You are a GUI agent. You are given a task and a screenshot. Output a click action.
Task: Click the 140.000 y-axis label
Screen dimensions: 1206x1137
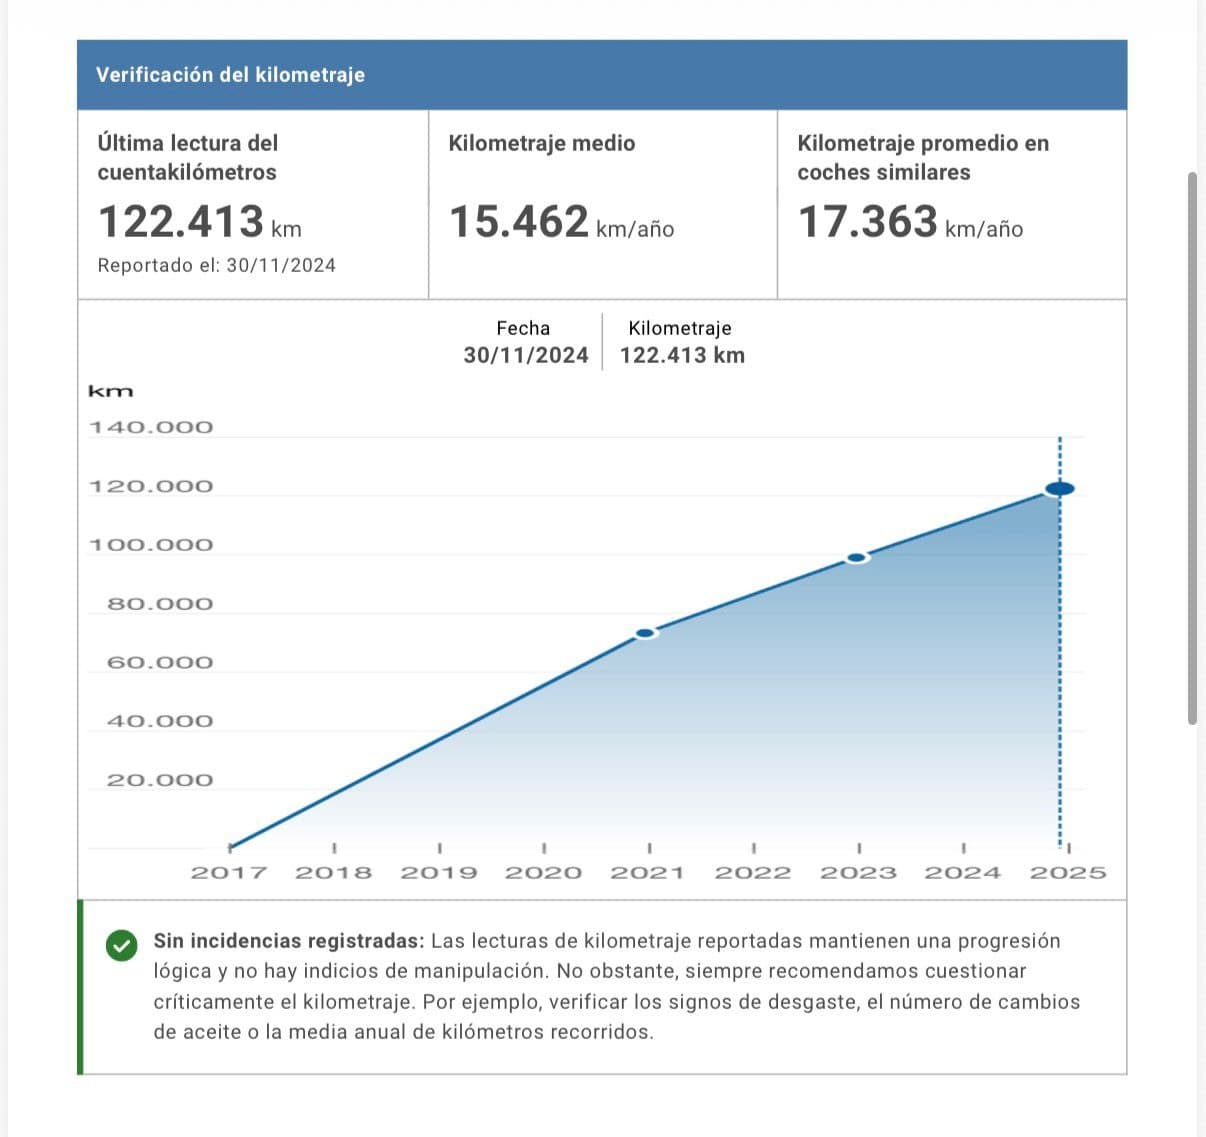tap(151, 428)
